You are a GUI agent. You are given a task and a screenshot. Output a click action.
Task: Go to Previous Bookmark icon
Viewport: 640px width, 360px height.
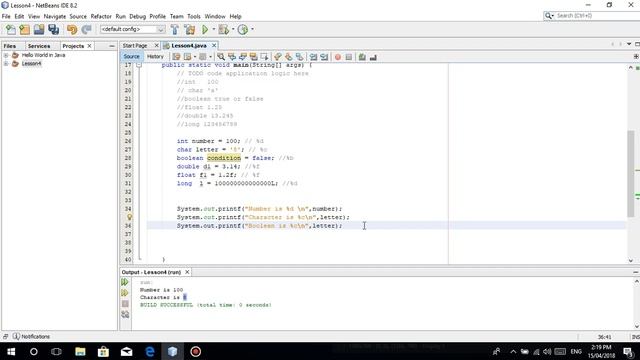pyautogui.click(x=278, y=57)
